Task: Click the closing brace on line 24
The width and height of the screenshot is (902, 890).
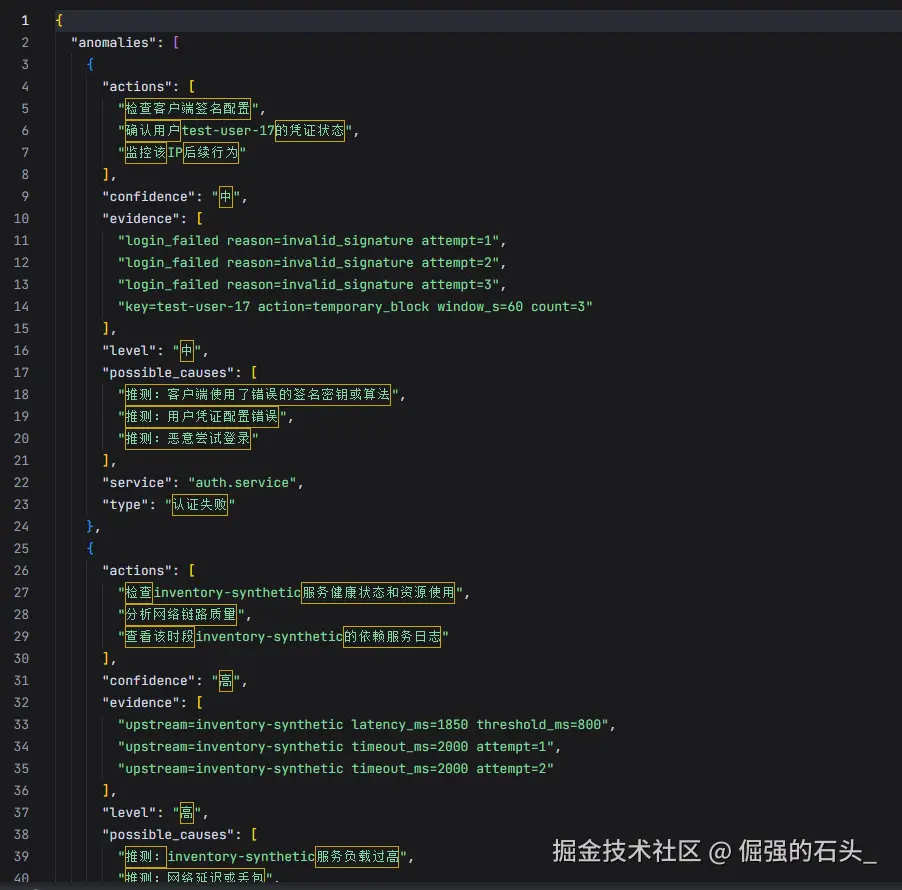Action: coord(90,527)
